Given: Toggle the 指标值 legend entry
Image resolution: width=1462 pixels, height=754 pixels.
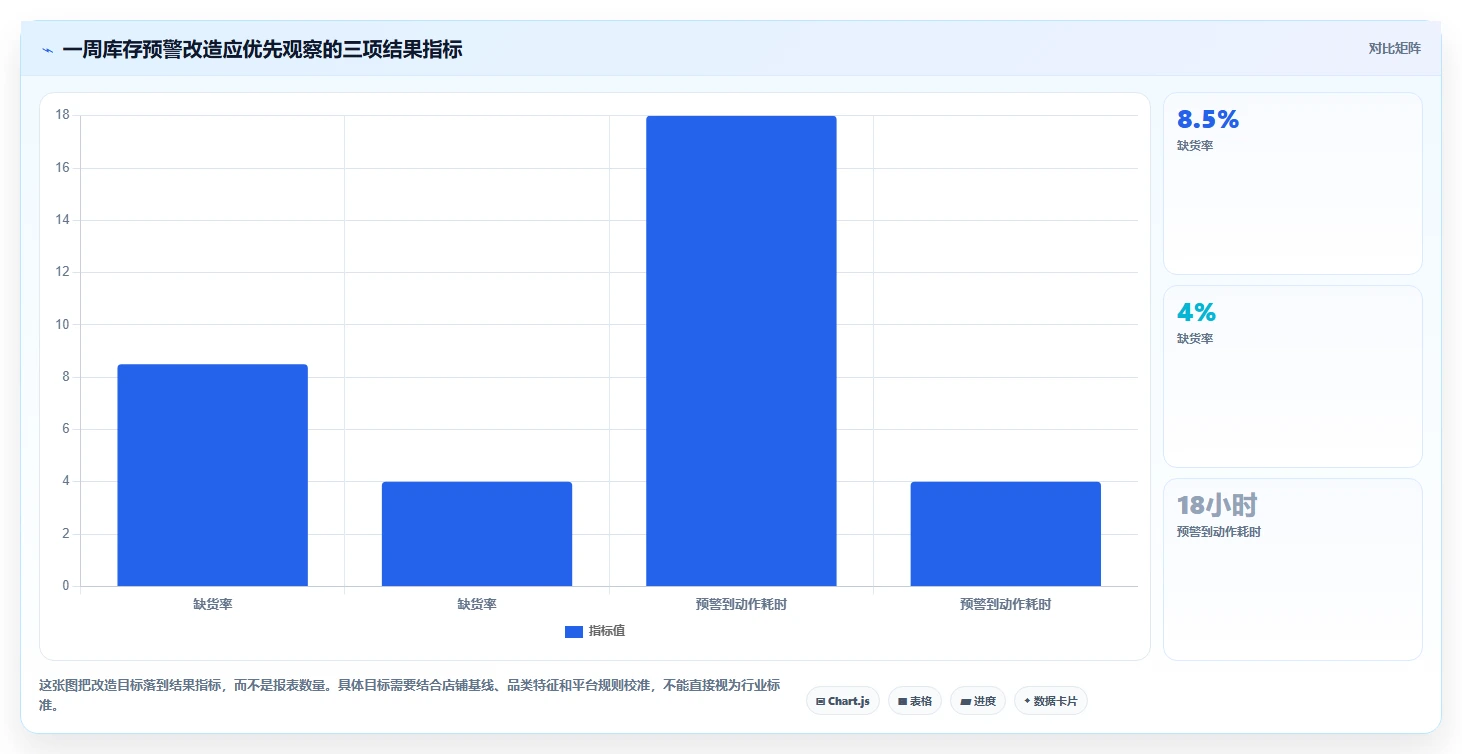Looking at the screenshot, I should pyautogui.click(x=595, y=631).
